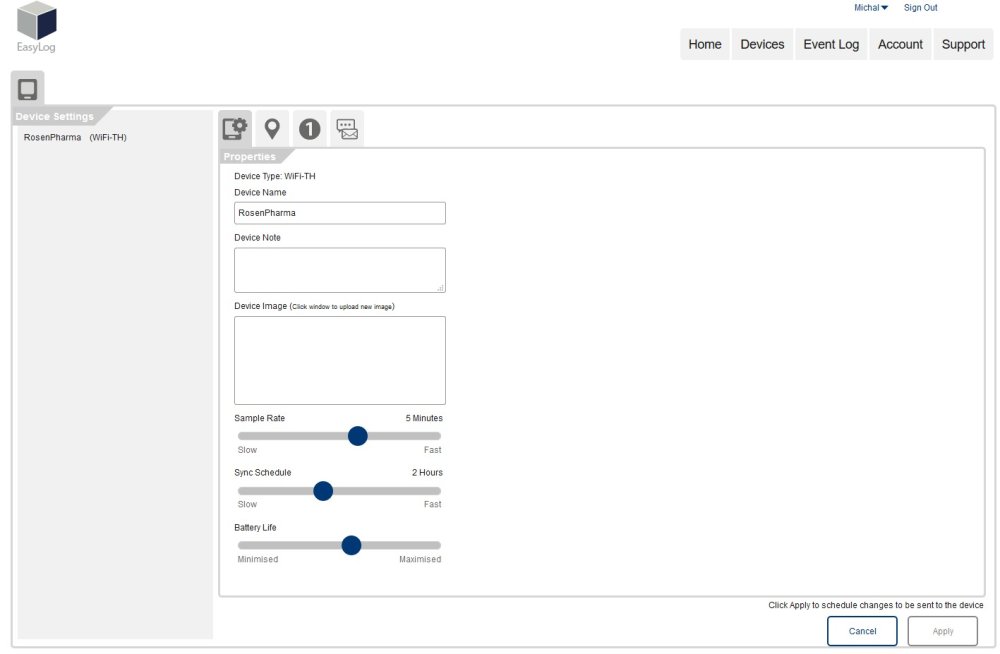Screen dimensions: 1000x654
Task: Select RosenPharma device in Device Settings list
Action: (75, 137)
